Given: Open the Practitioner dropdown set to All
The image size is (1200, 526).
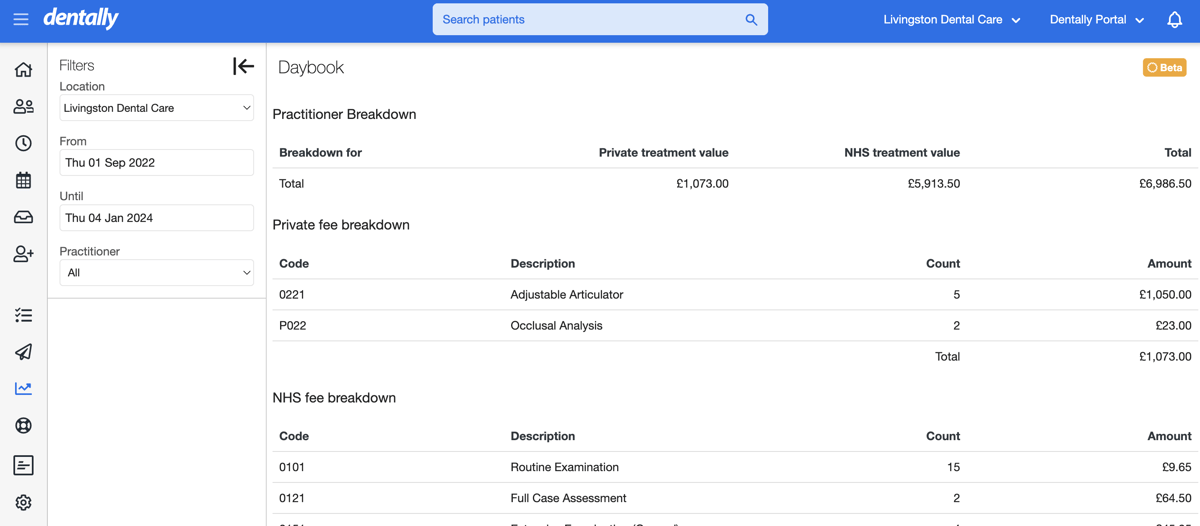Looking at the screenshot, I should click(156, 273).
